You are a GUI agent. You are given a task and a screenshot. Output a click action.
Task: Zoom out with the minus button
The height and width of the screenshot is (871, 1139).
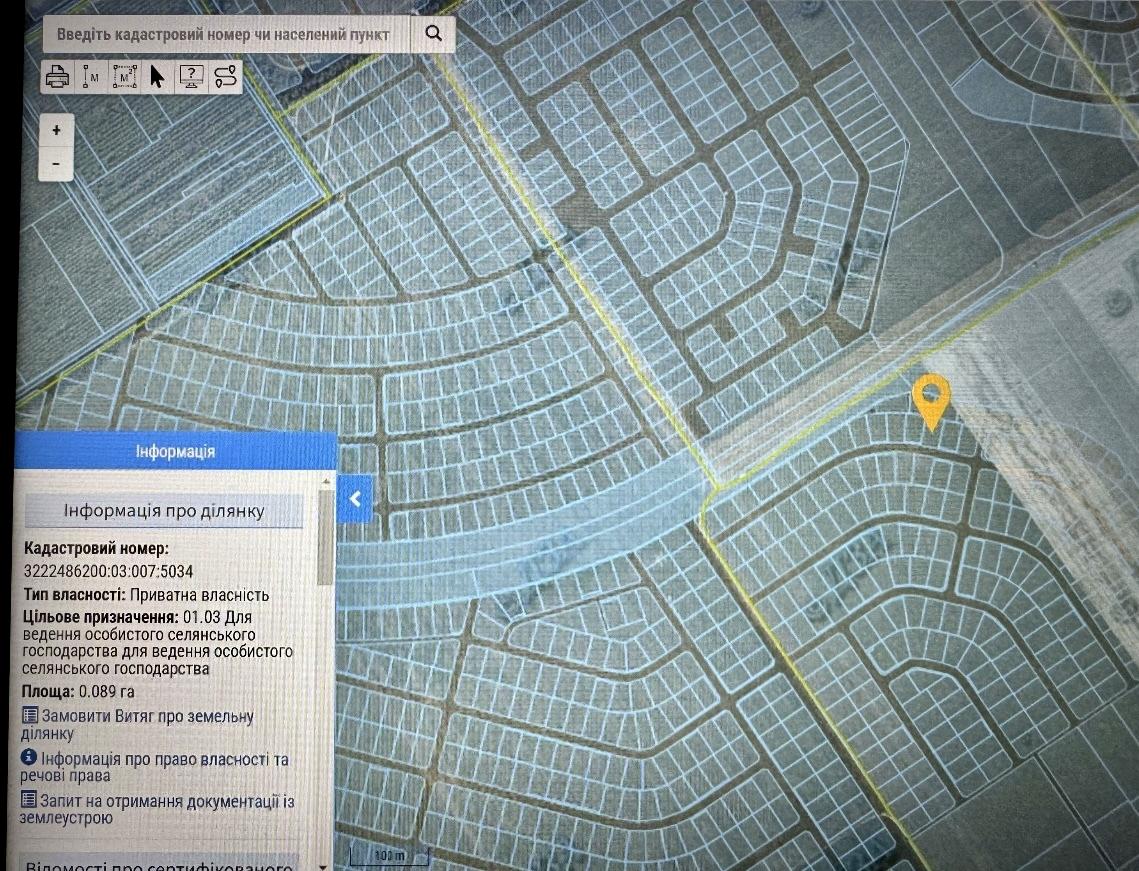pos(56,163)
